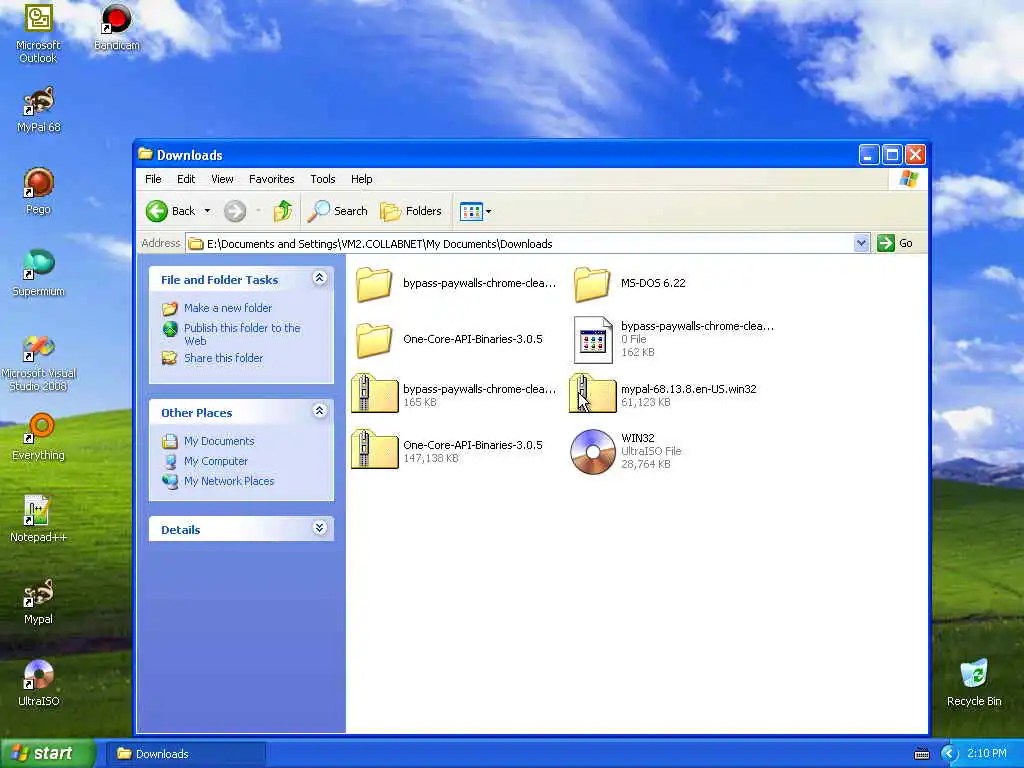Open the Edit menu
This screenshot has height=768, width=1024.
point(186,179)
